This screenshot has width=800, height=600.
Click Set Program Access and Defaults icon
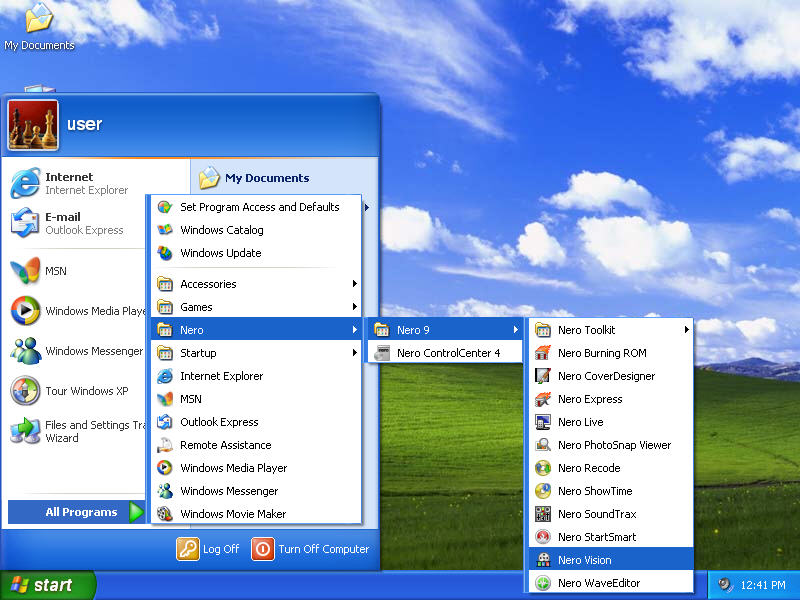click(165, 207)
